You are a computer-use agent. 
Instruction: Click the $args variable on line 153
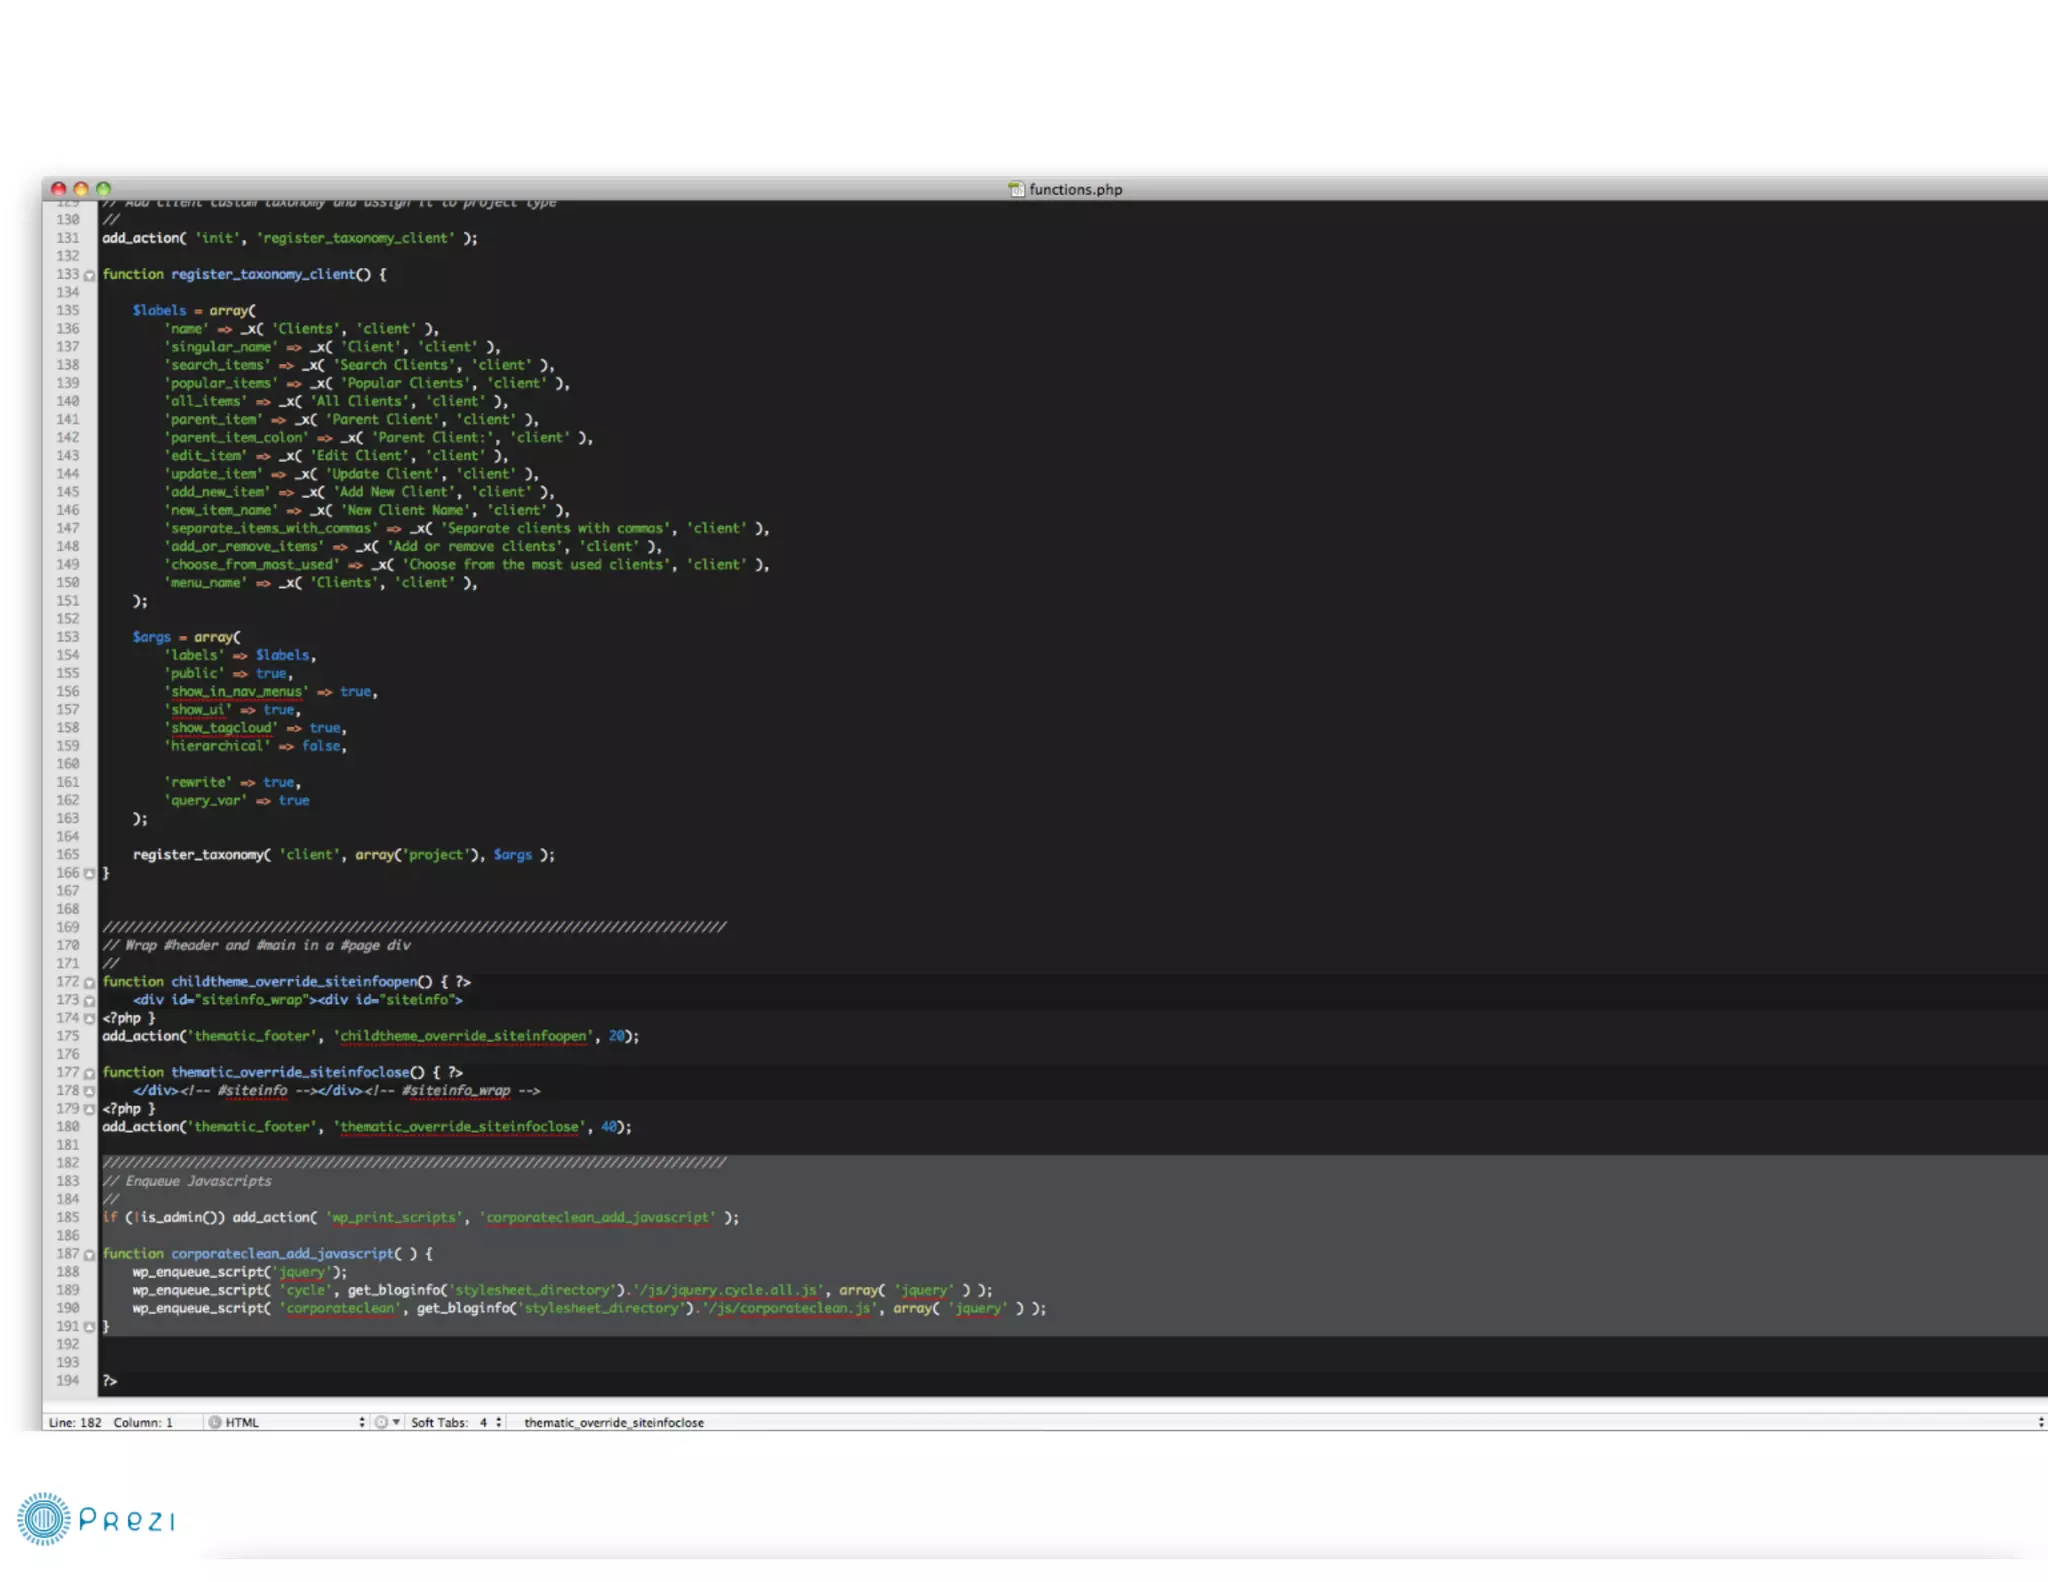point(151,637)
